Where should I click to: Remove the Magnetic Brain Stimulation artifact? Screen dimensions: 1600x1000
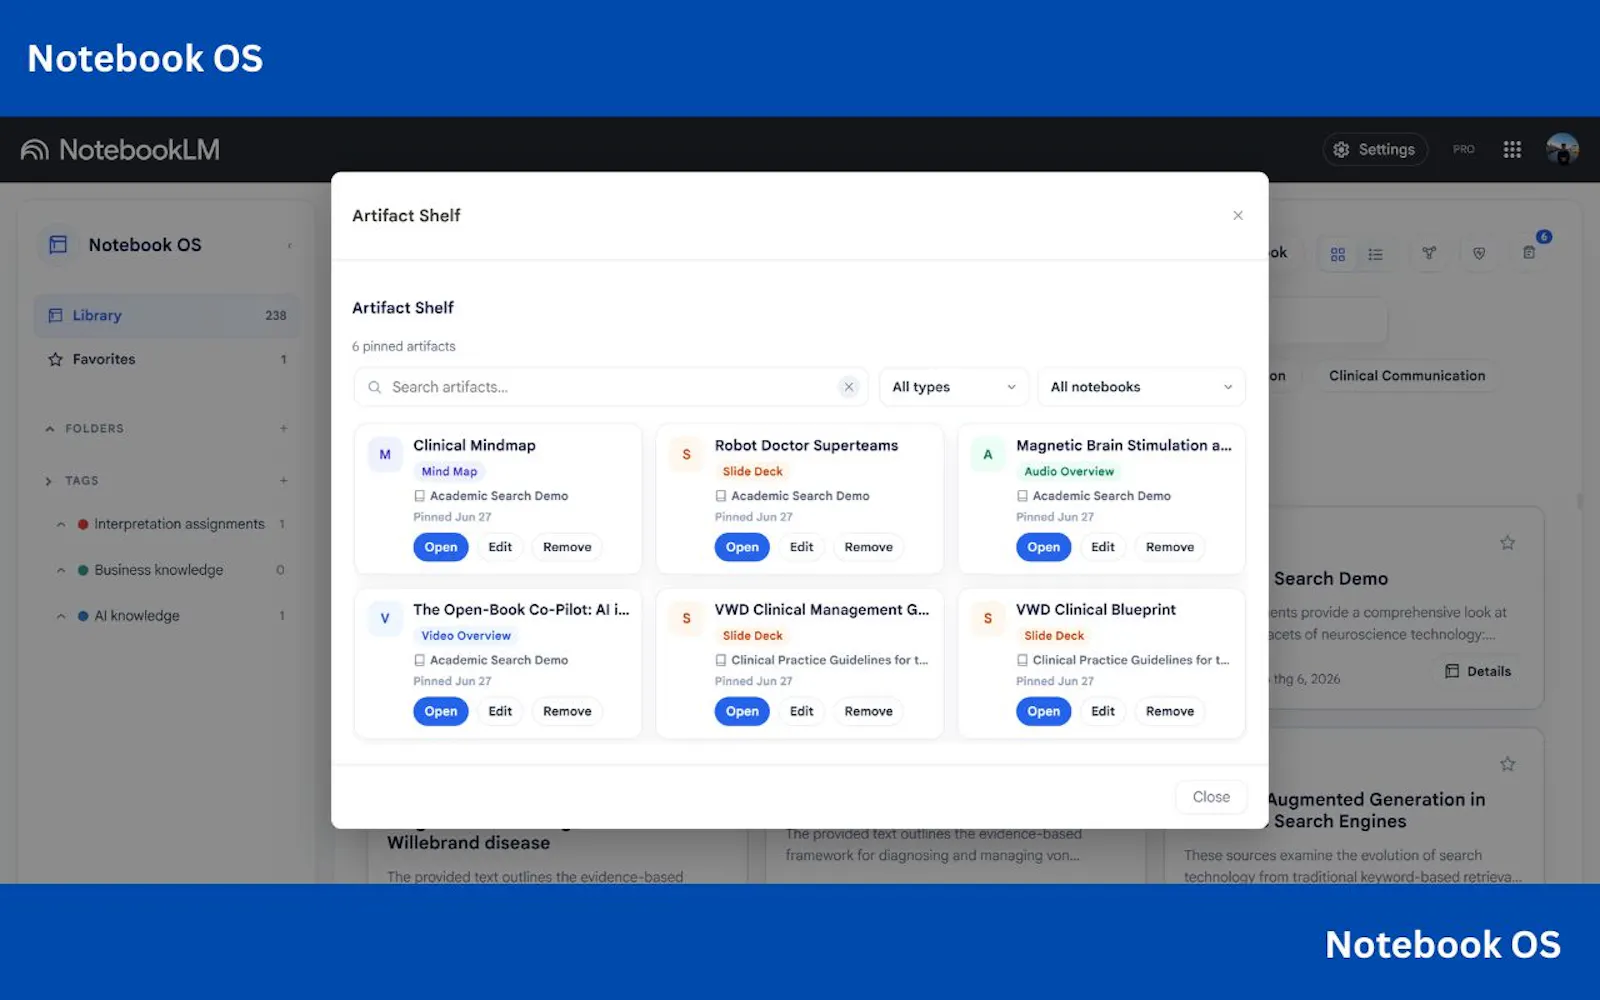pos(1169,547)
